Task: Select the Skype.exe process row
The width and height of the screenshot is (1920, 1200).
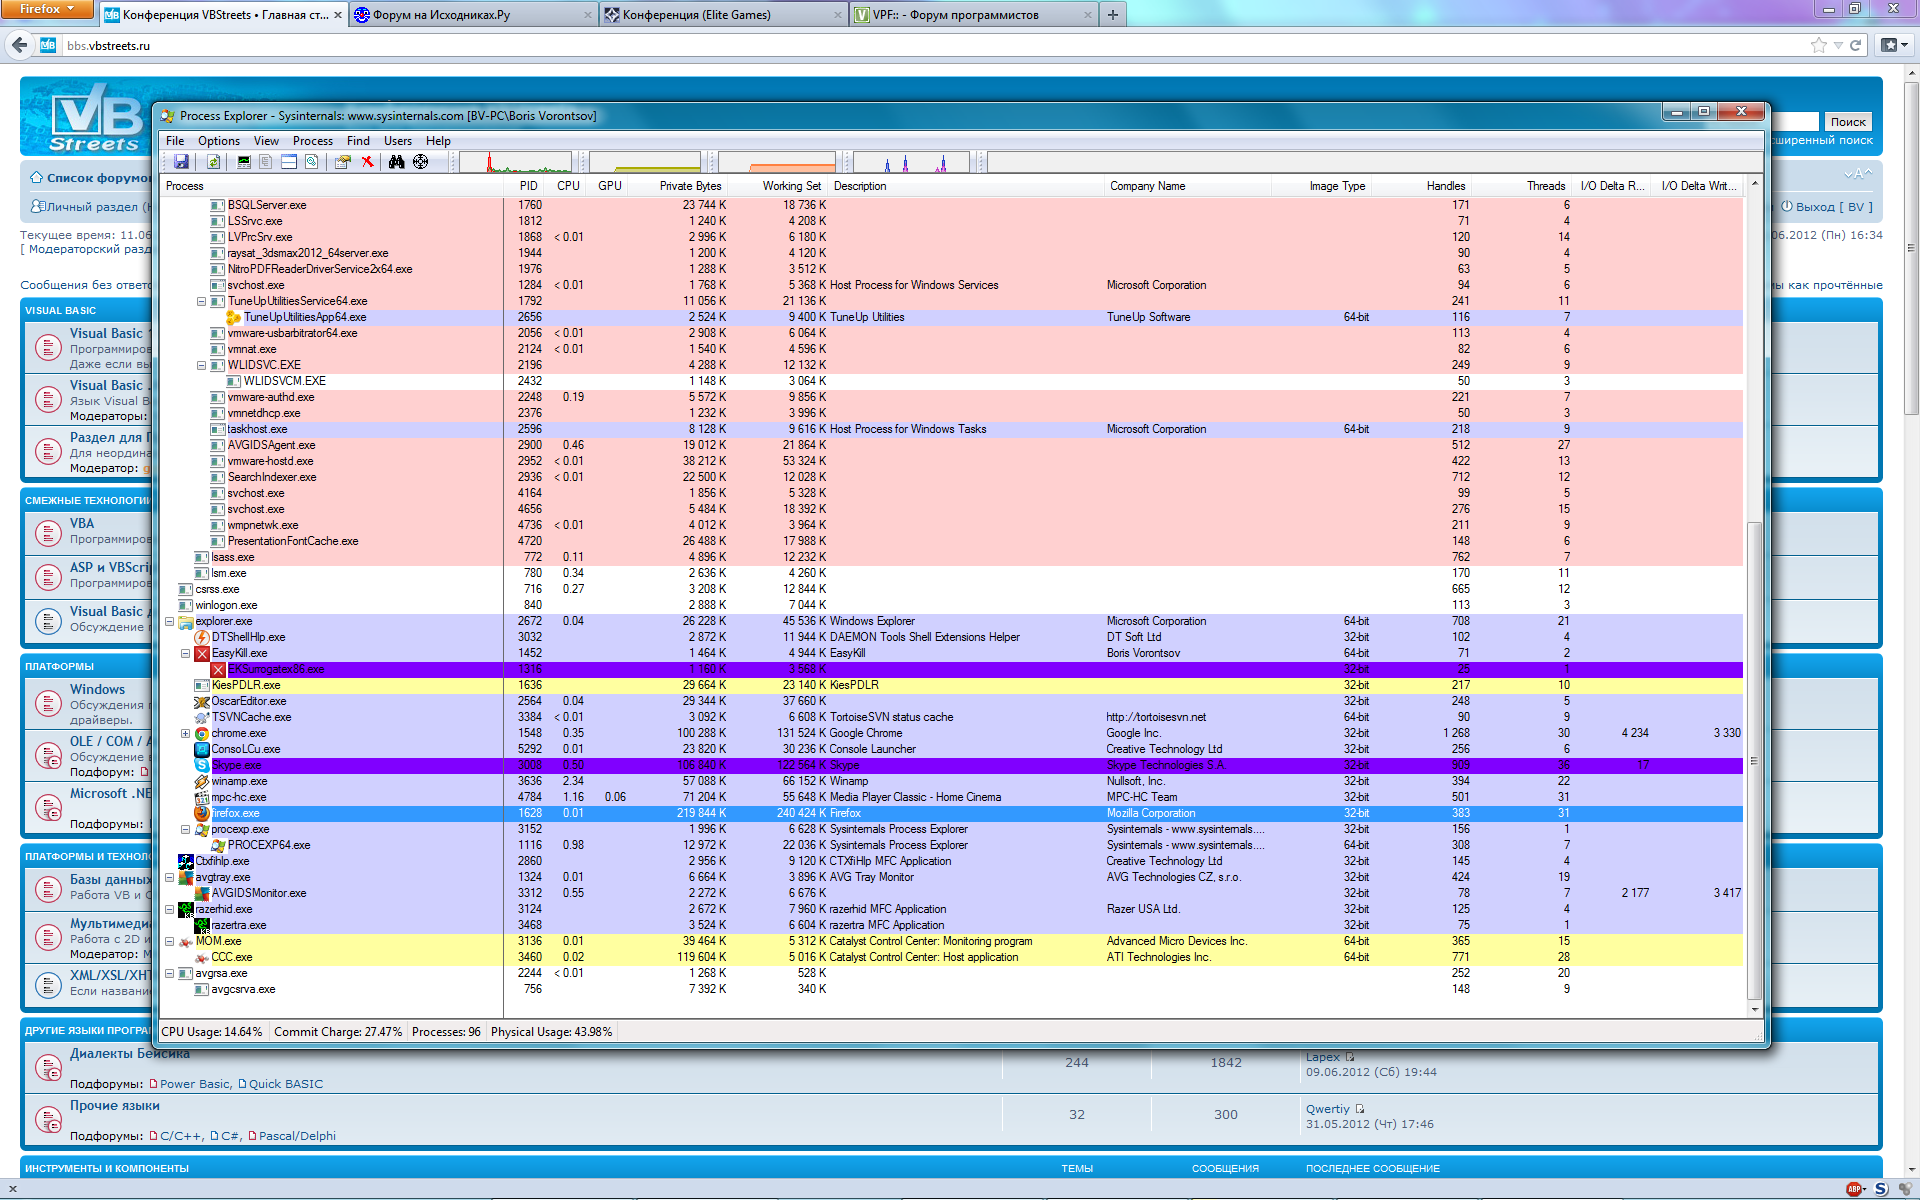Action: point(237,765)
